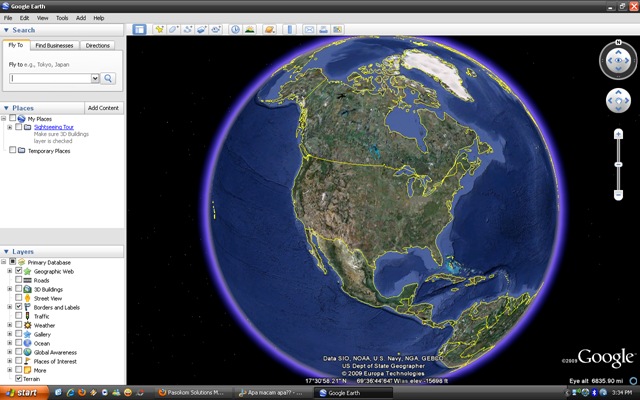Disable the Terrain checkbox
The image size is (640, 400).
point(19,378)
